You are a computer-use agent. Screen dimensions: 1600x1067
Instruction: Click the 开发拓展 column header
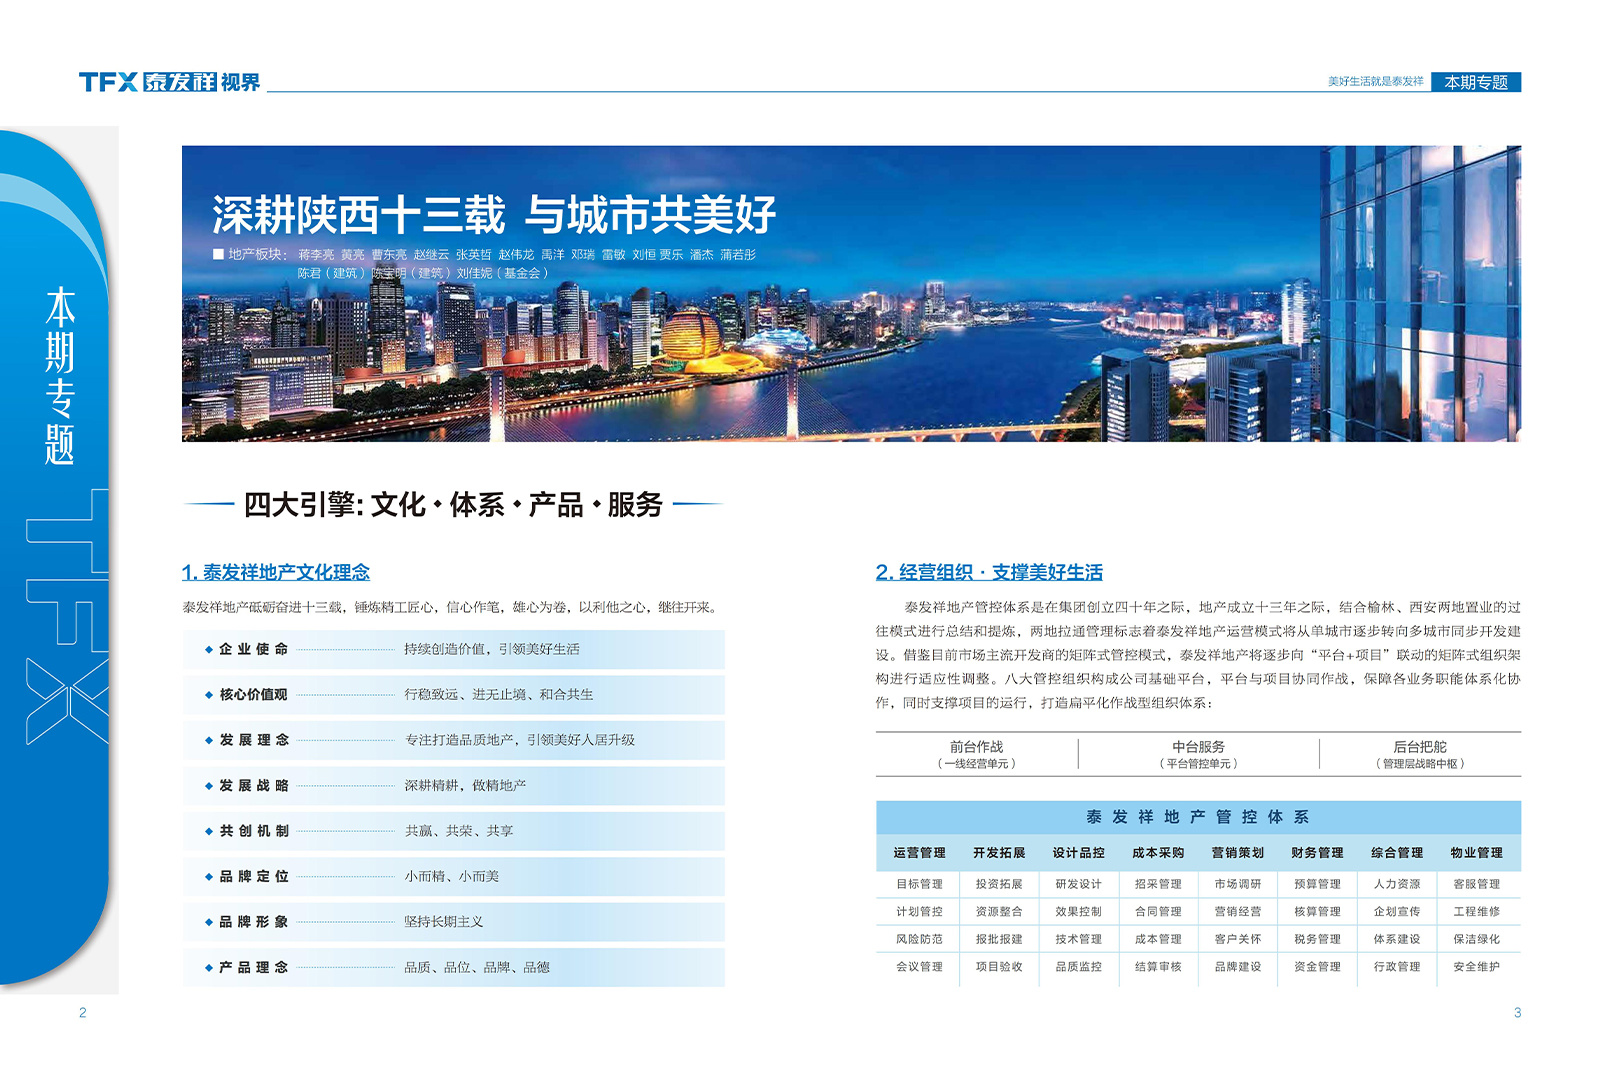(x=999, y=853)
